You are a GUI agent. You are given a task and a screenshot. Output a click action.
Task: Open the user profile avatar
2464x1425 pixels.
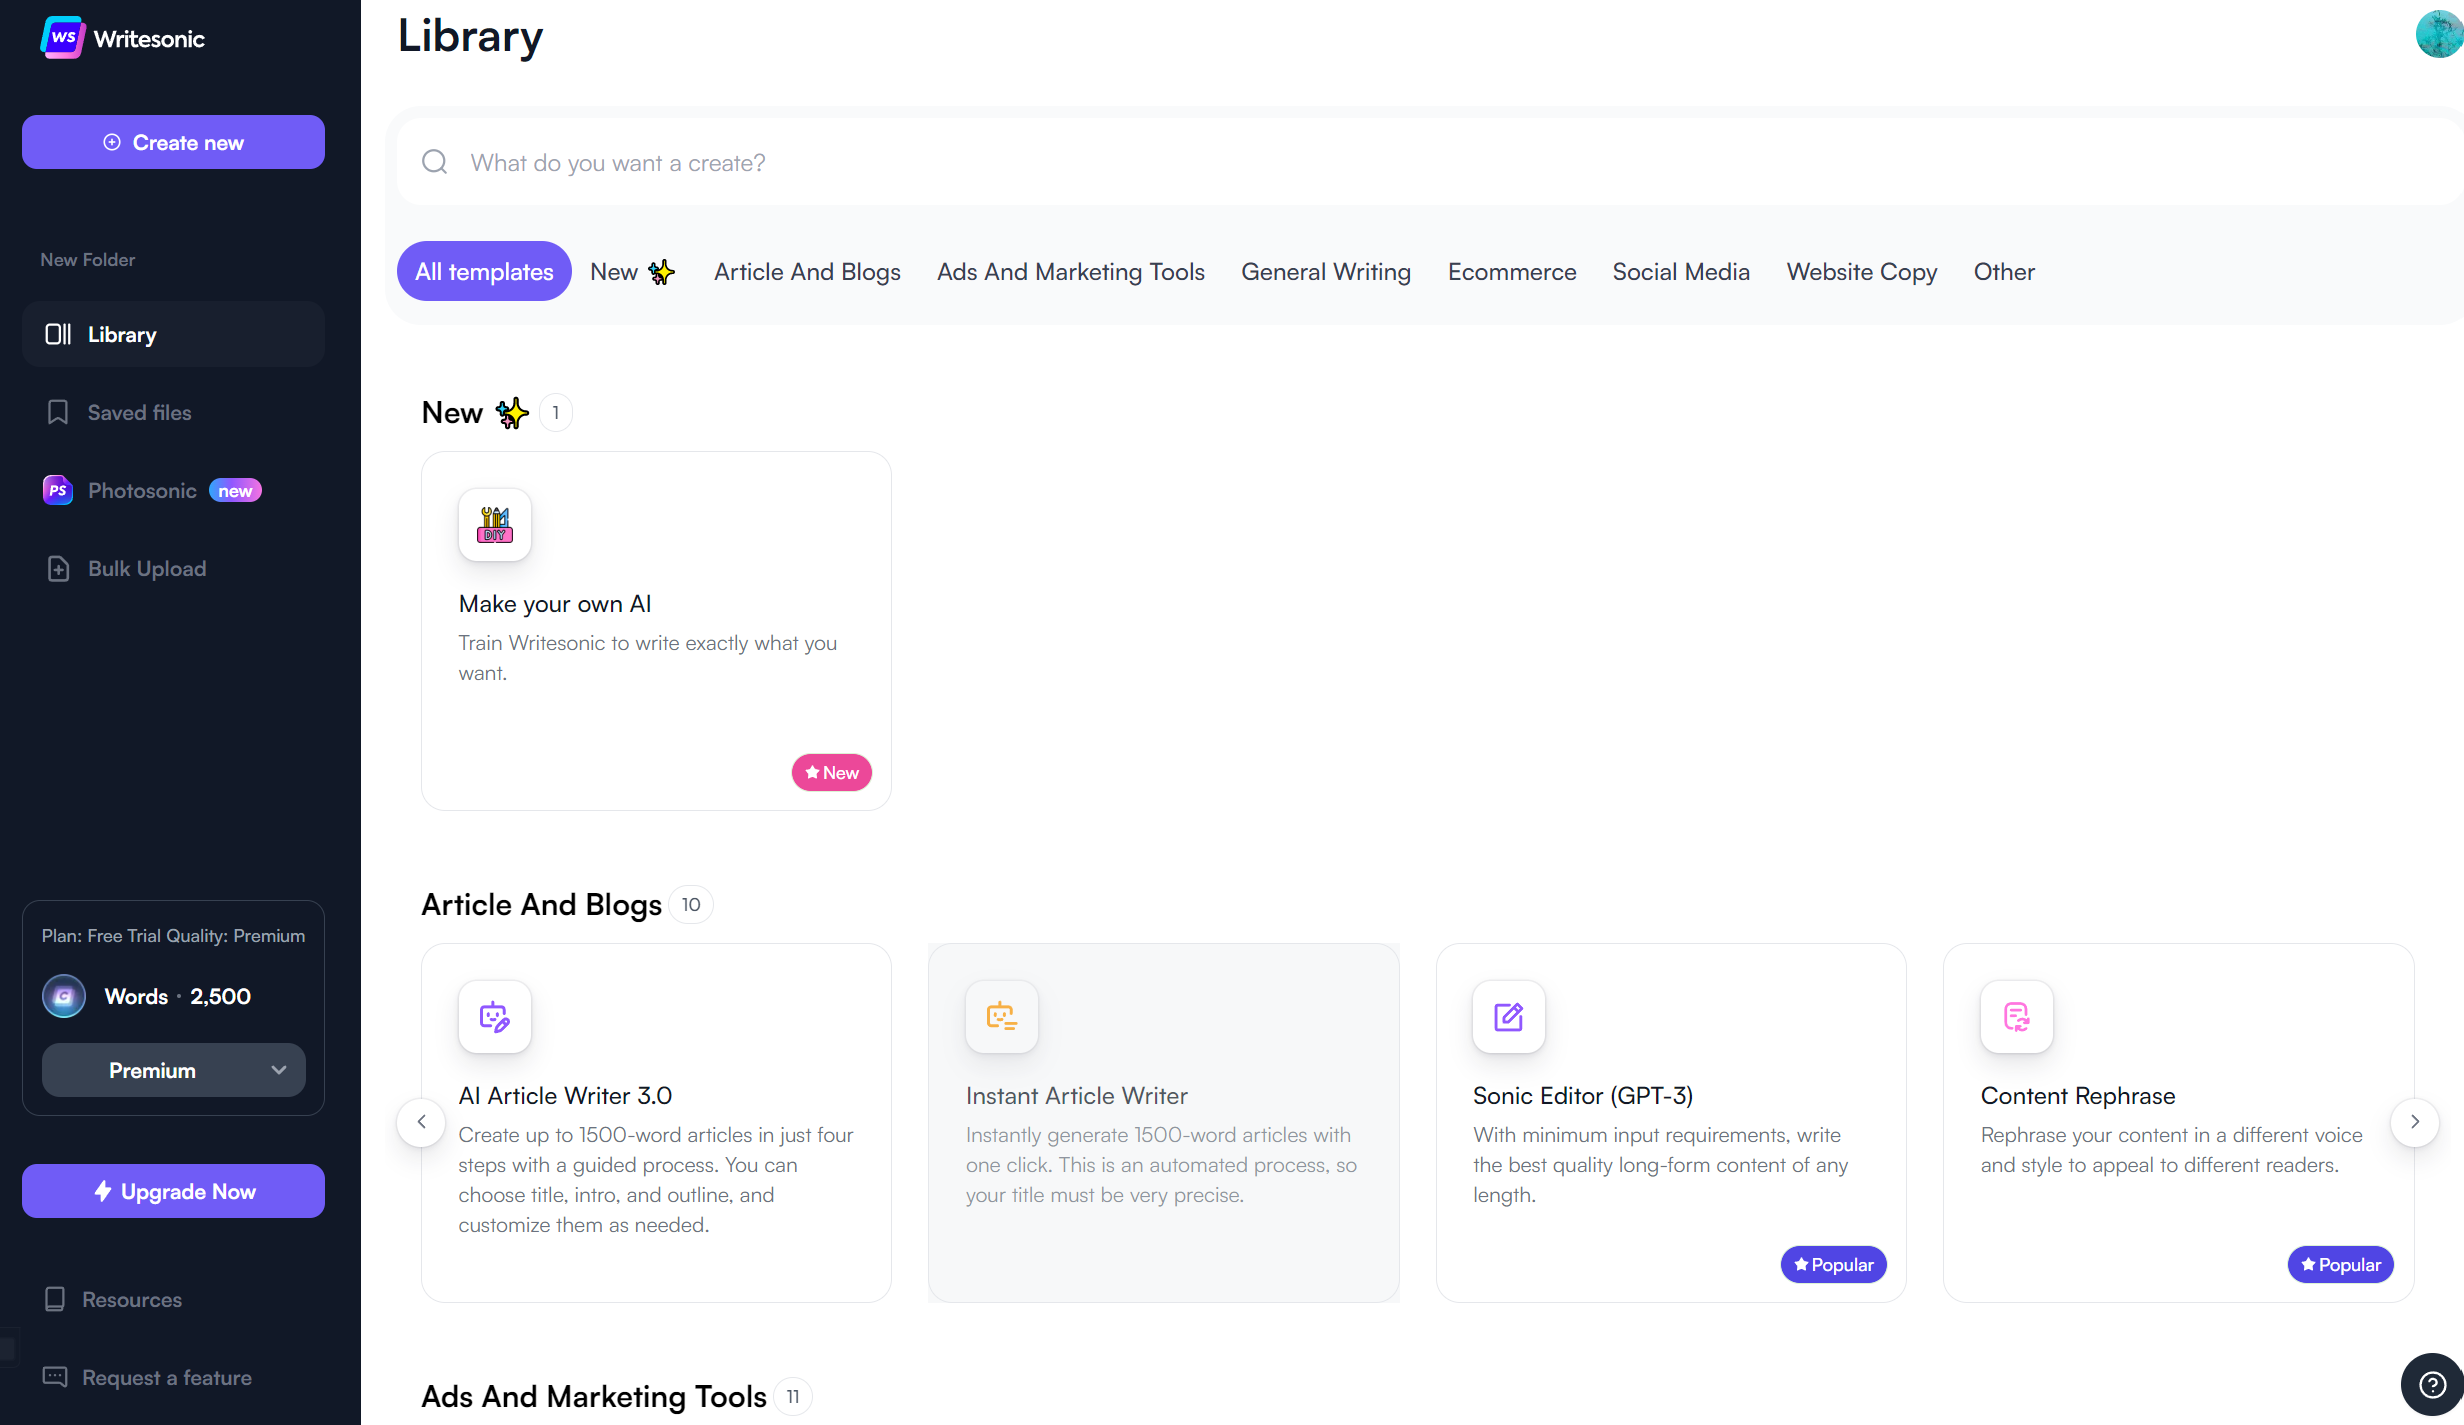(x=2439, y=34)
